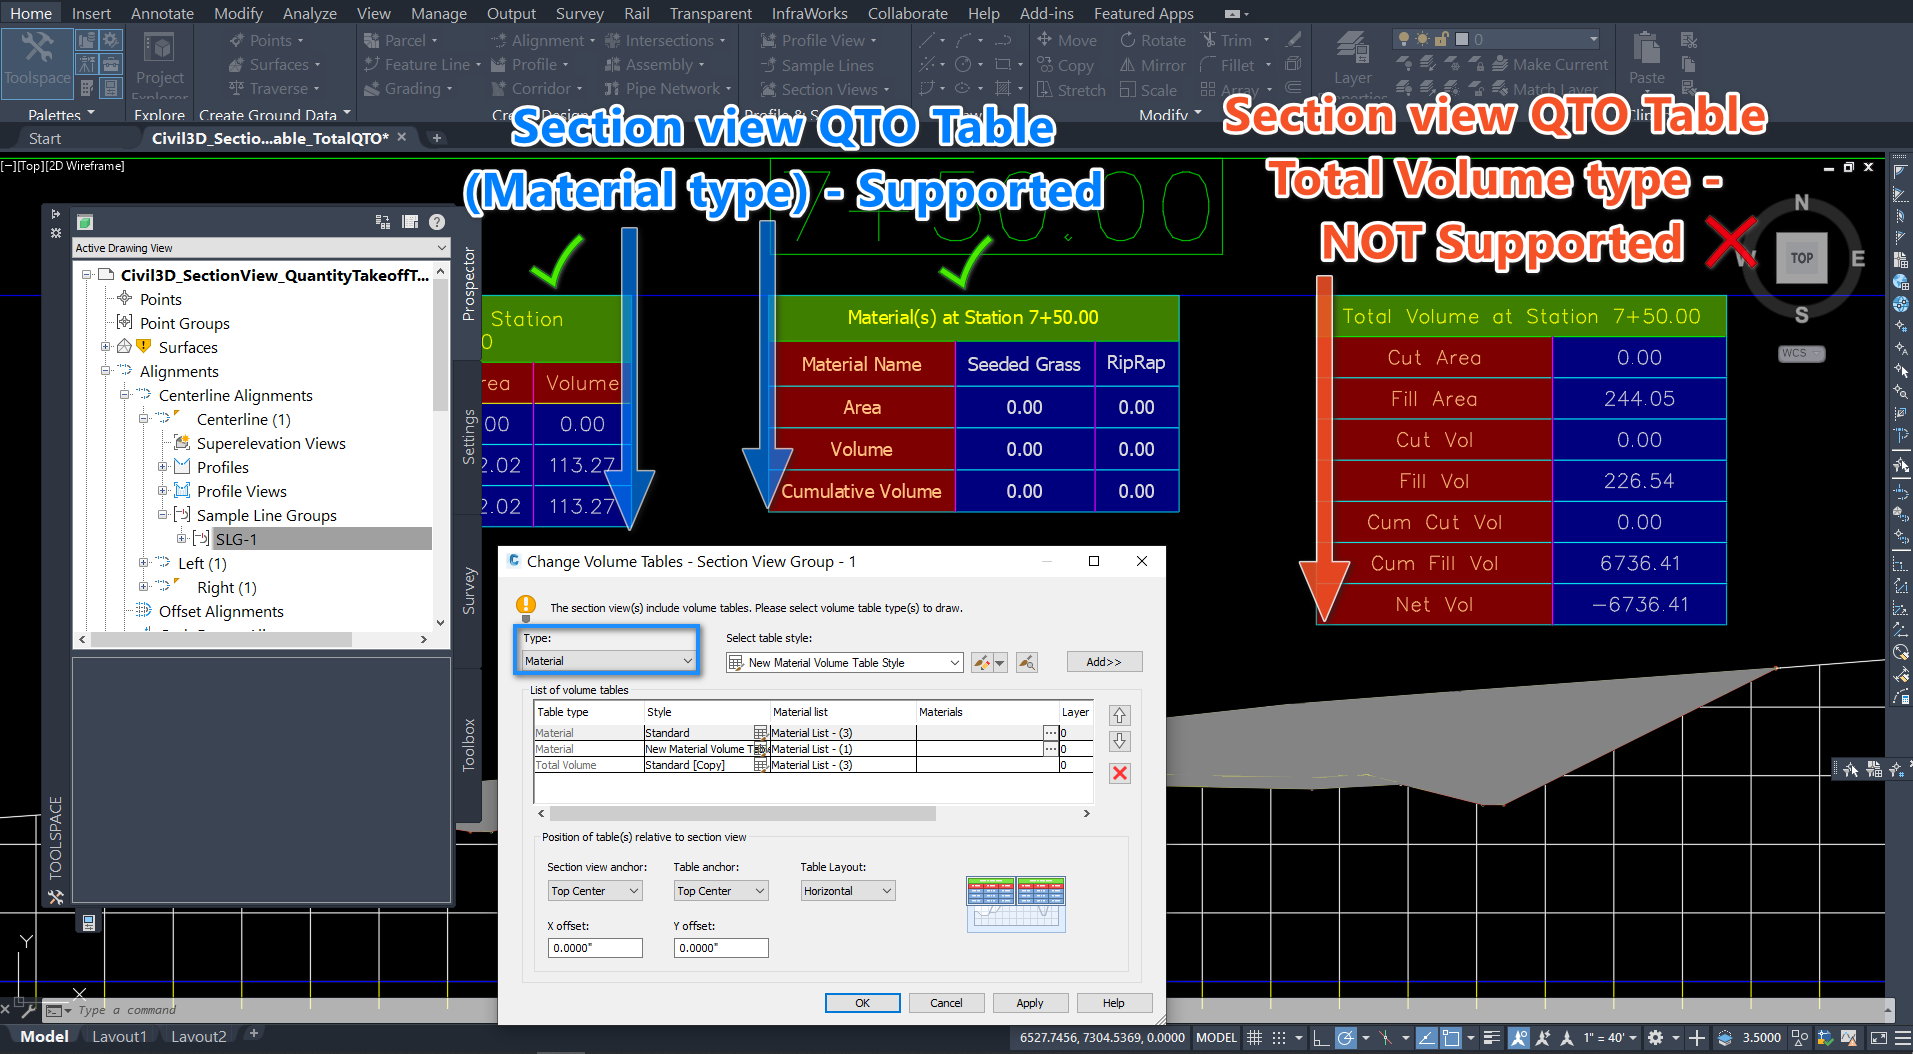Click the X offset input field
The height and width of the screenshot is (1054, 1913).
595,948
